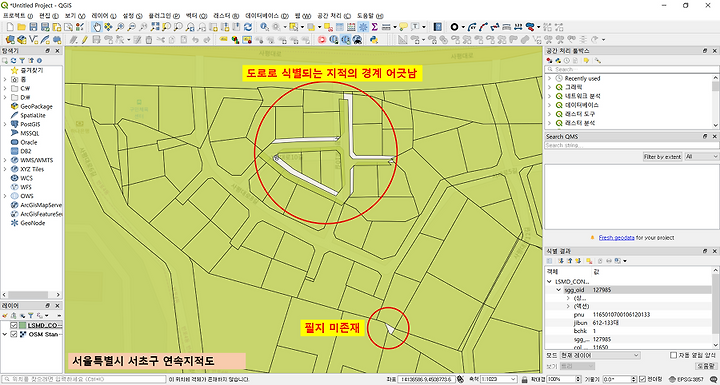The width and height of the screenshot is (720, 385).
Task: Open the Help contents book icon
Action: (x=437, y=27)
